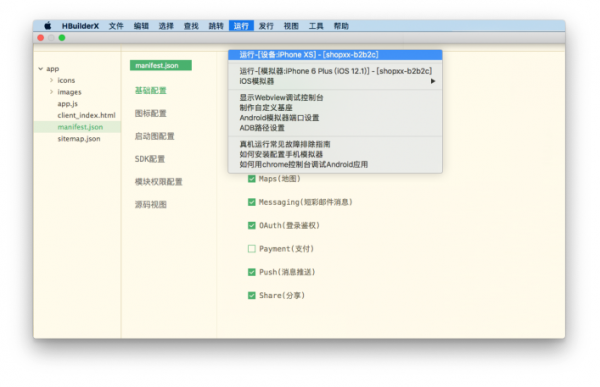Go to 基础配置 section
This screenshot has width=600, height=387.
coord(151,91)
